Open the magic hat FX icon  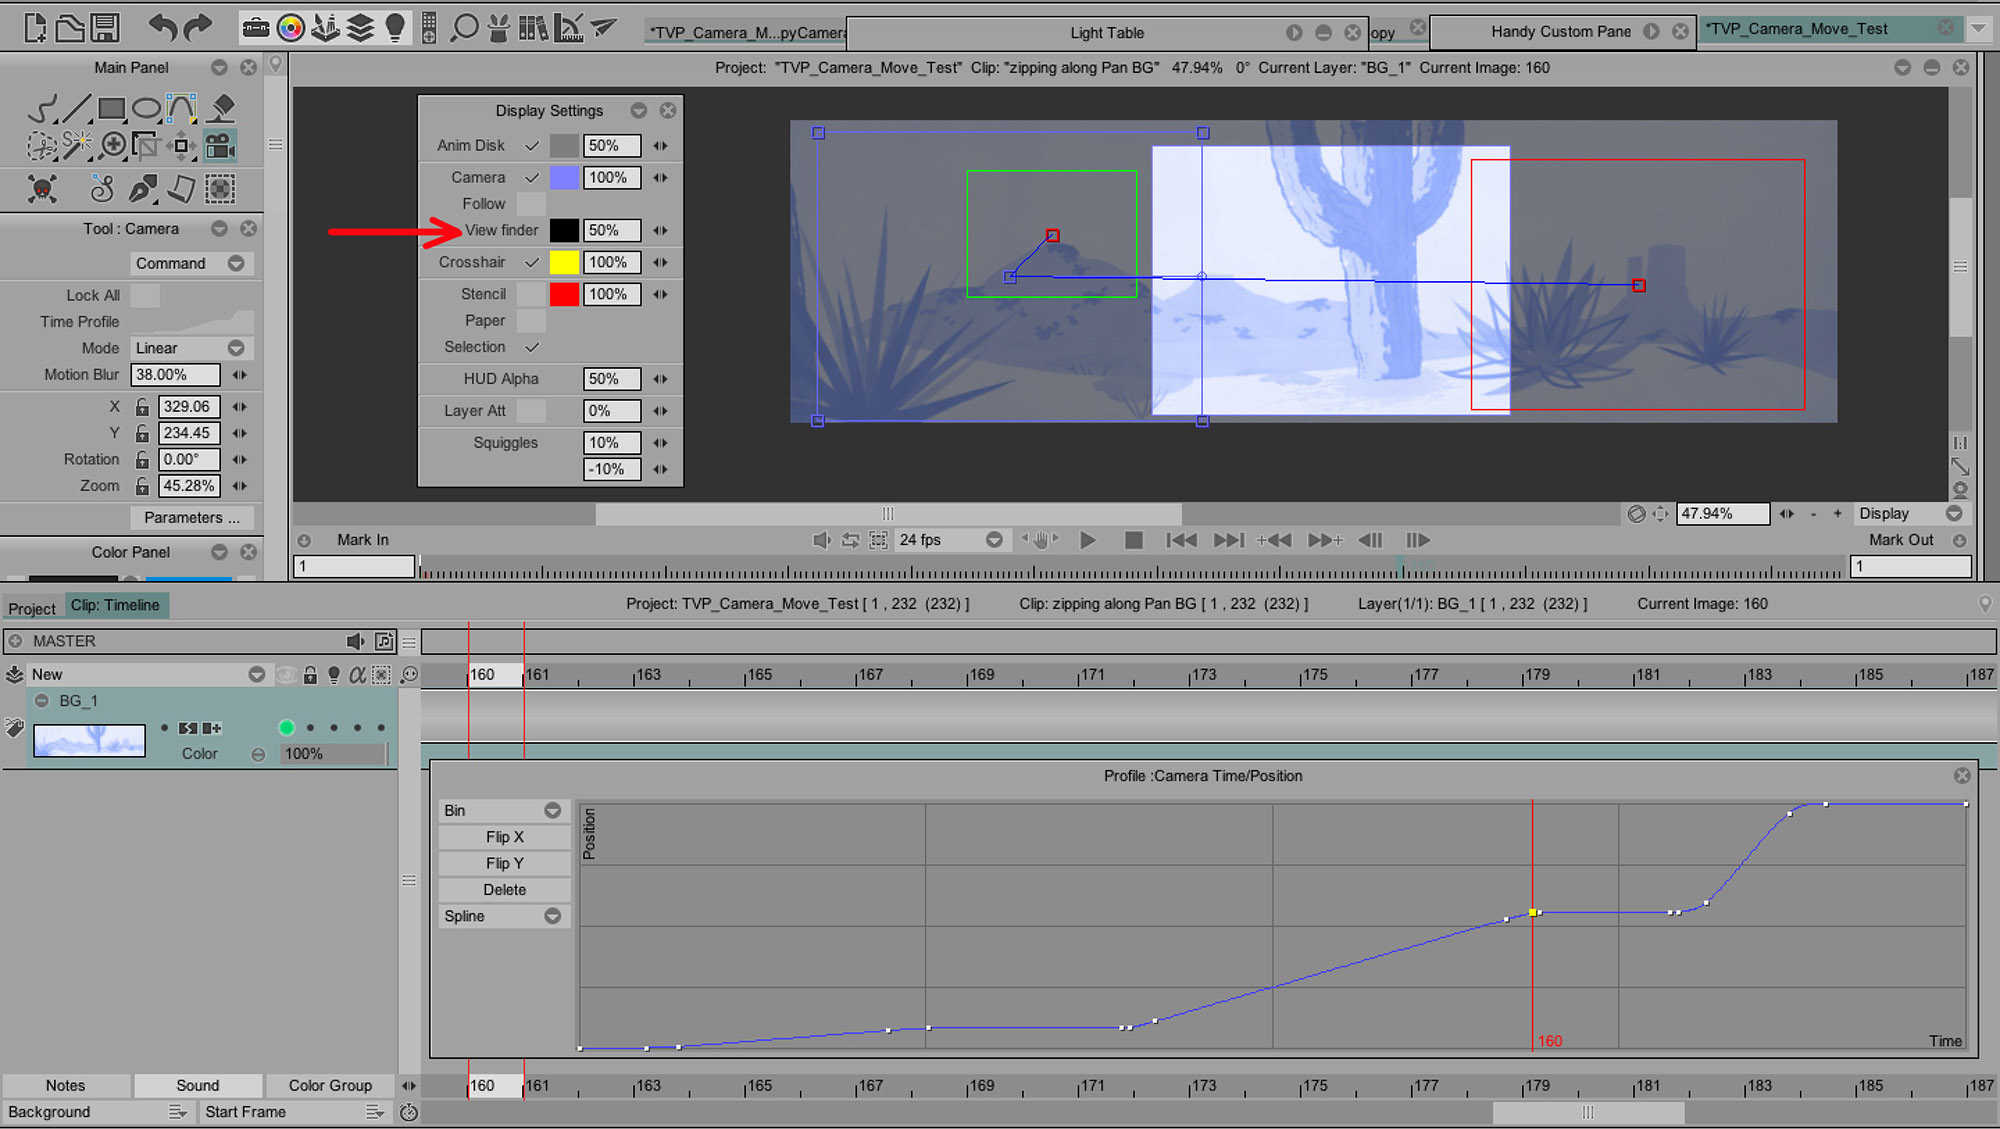pos(498,28)
